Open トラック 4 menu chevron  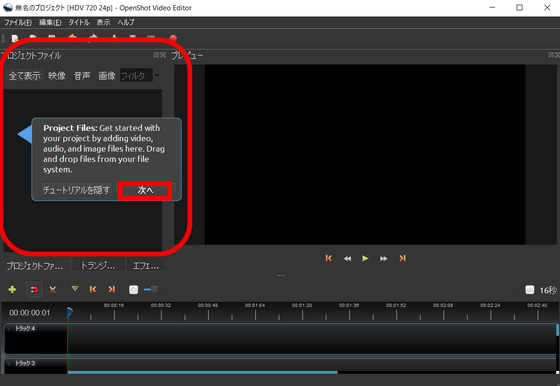pos(9,329)
